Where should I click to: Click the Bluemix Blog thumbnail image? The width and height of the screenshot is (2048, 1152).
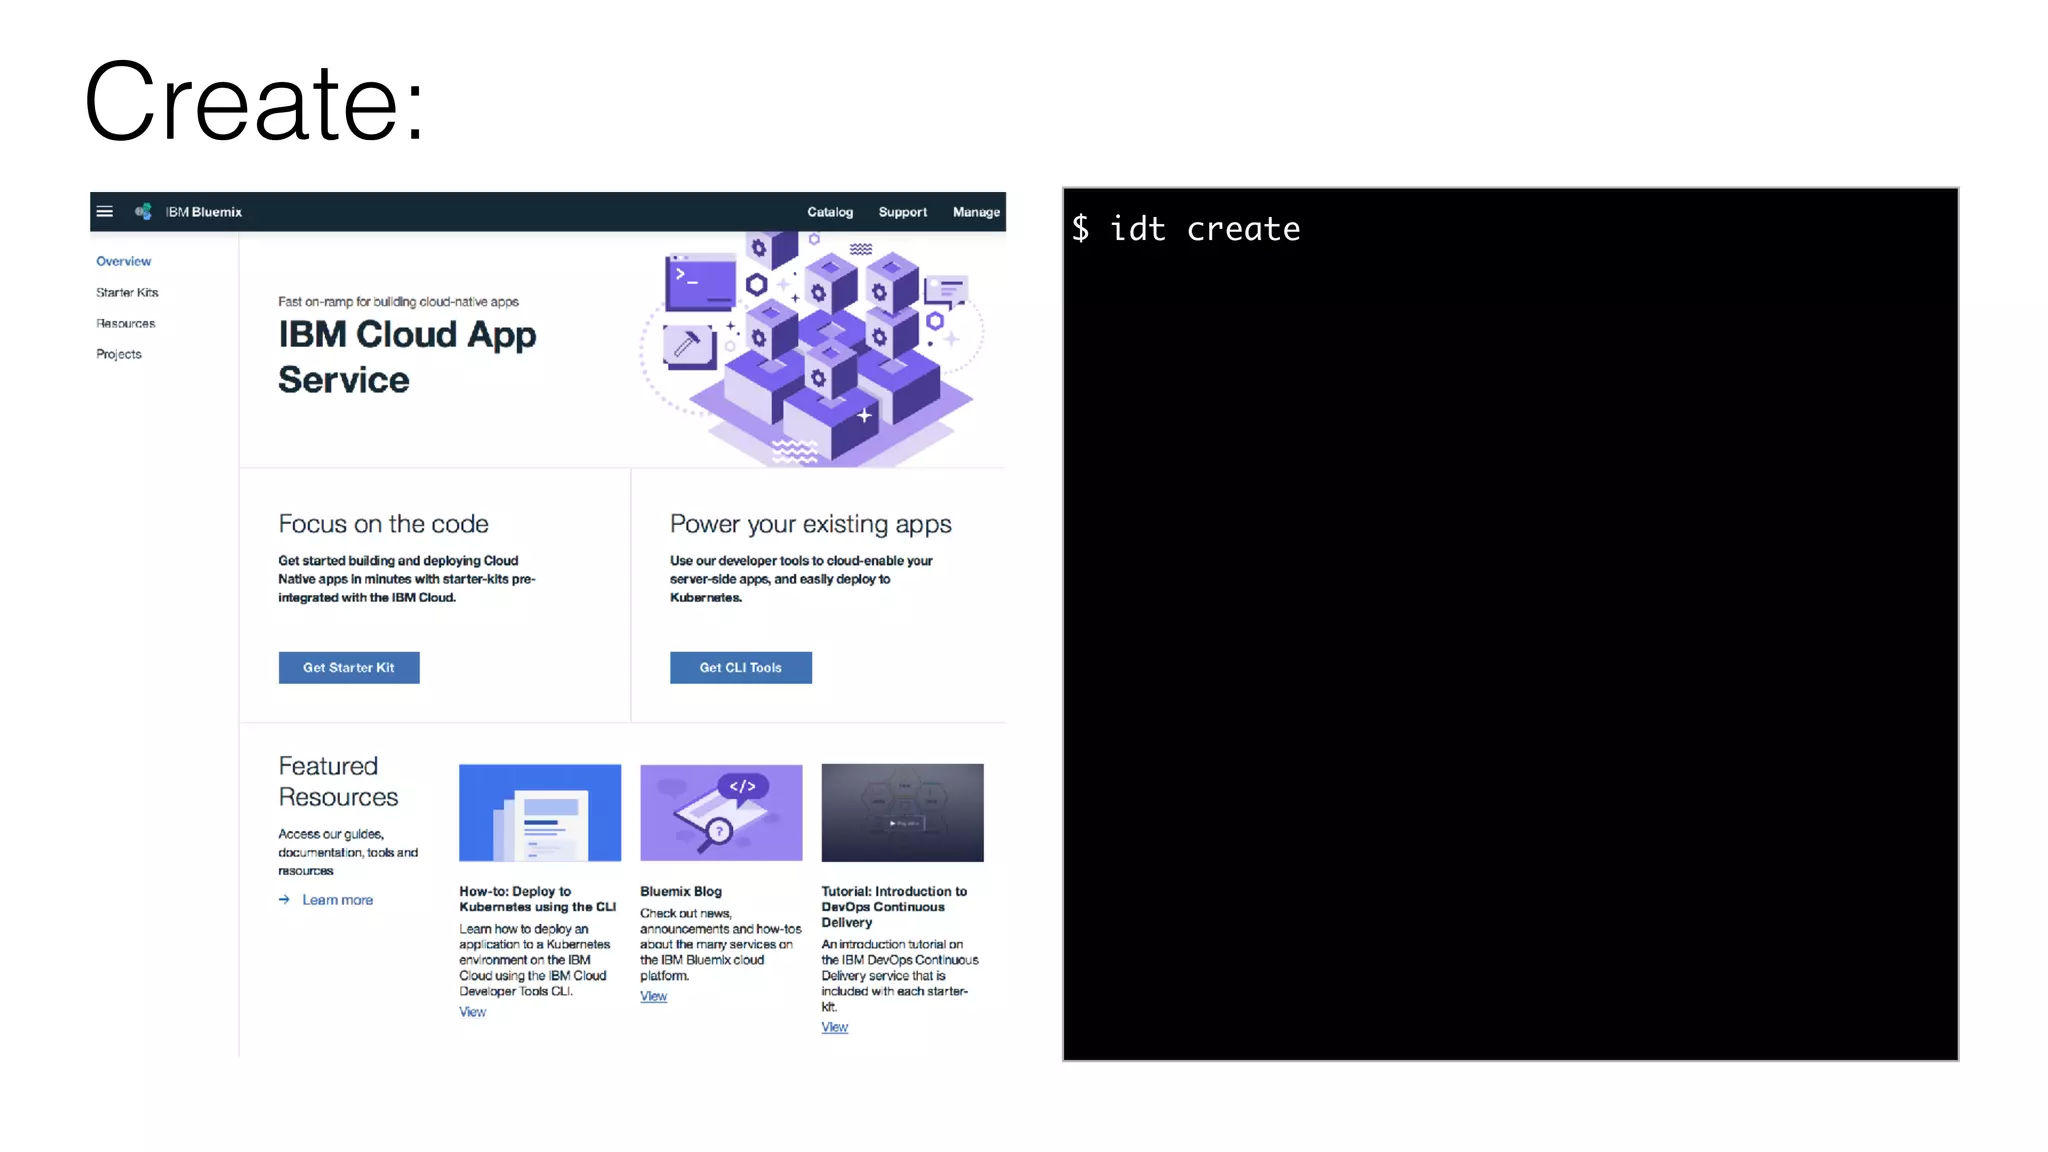[721, 813]
